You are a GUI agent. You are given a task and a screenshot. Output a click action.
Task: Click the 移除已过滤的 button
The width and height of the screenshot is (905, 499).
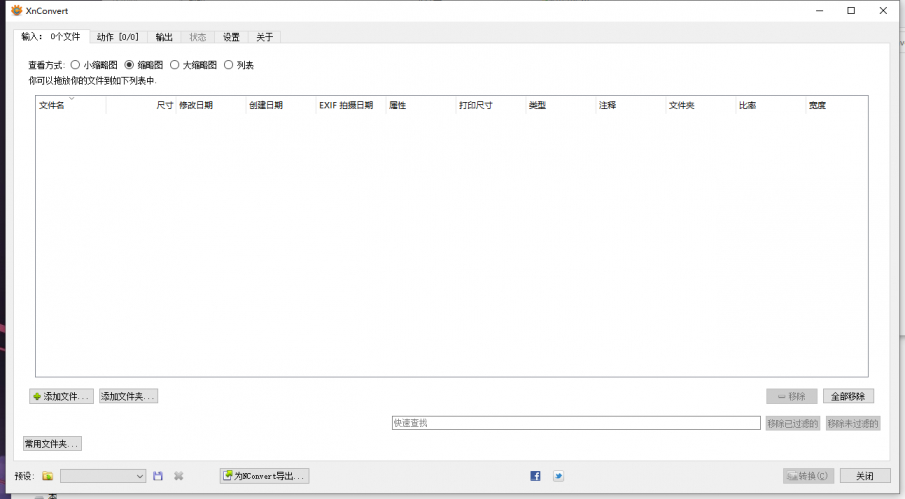[x=792, y=423]
